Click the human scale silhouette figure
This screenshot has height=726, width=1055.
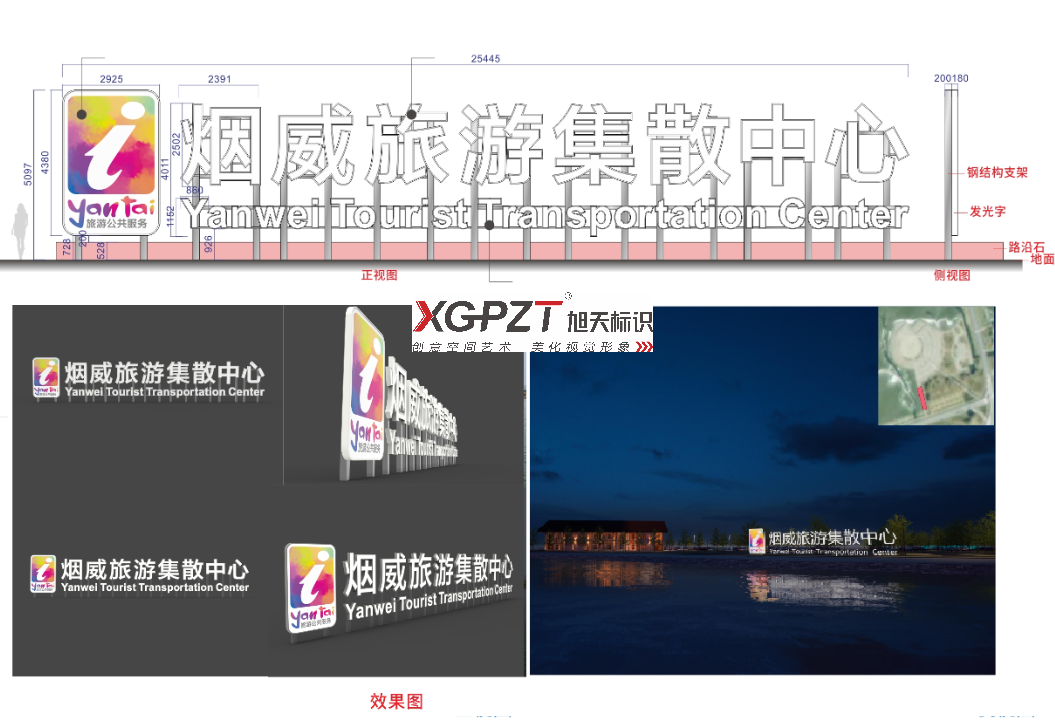point(20,231)
